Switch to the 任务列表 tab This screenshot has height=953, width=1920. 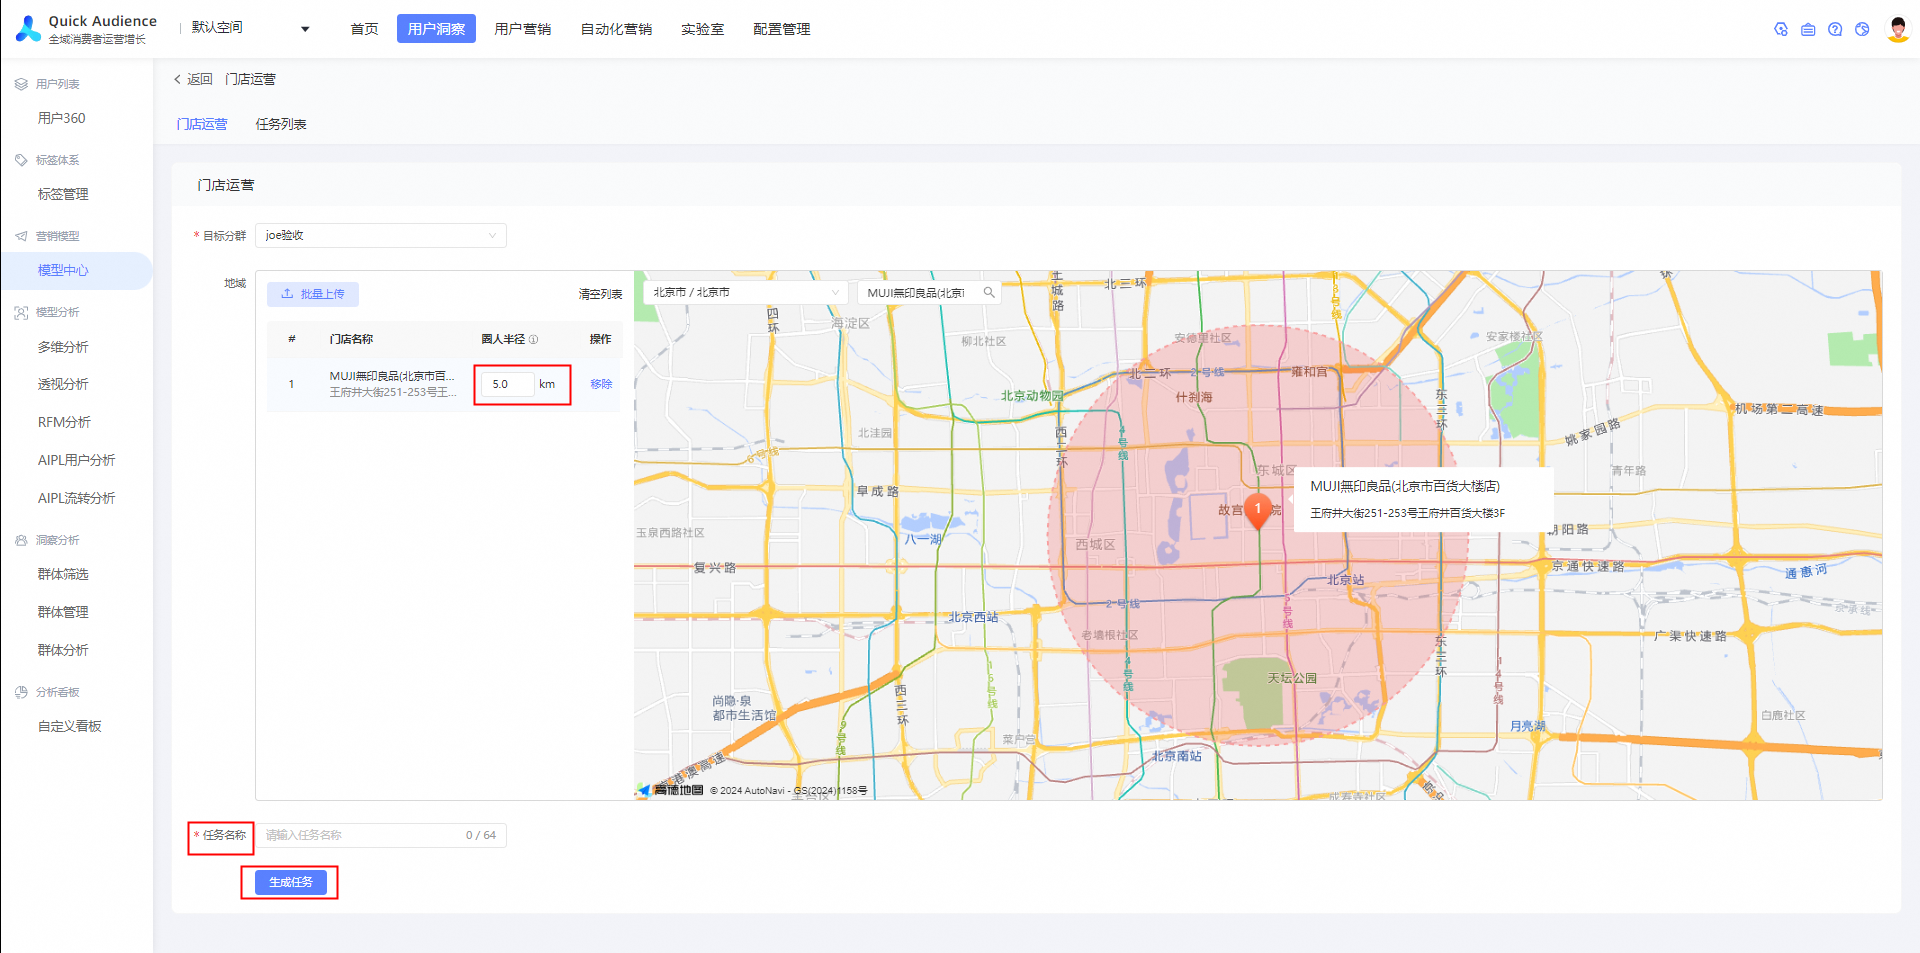coord(281,124)
